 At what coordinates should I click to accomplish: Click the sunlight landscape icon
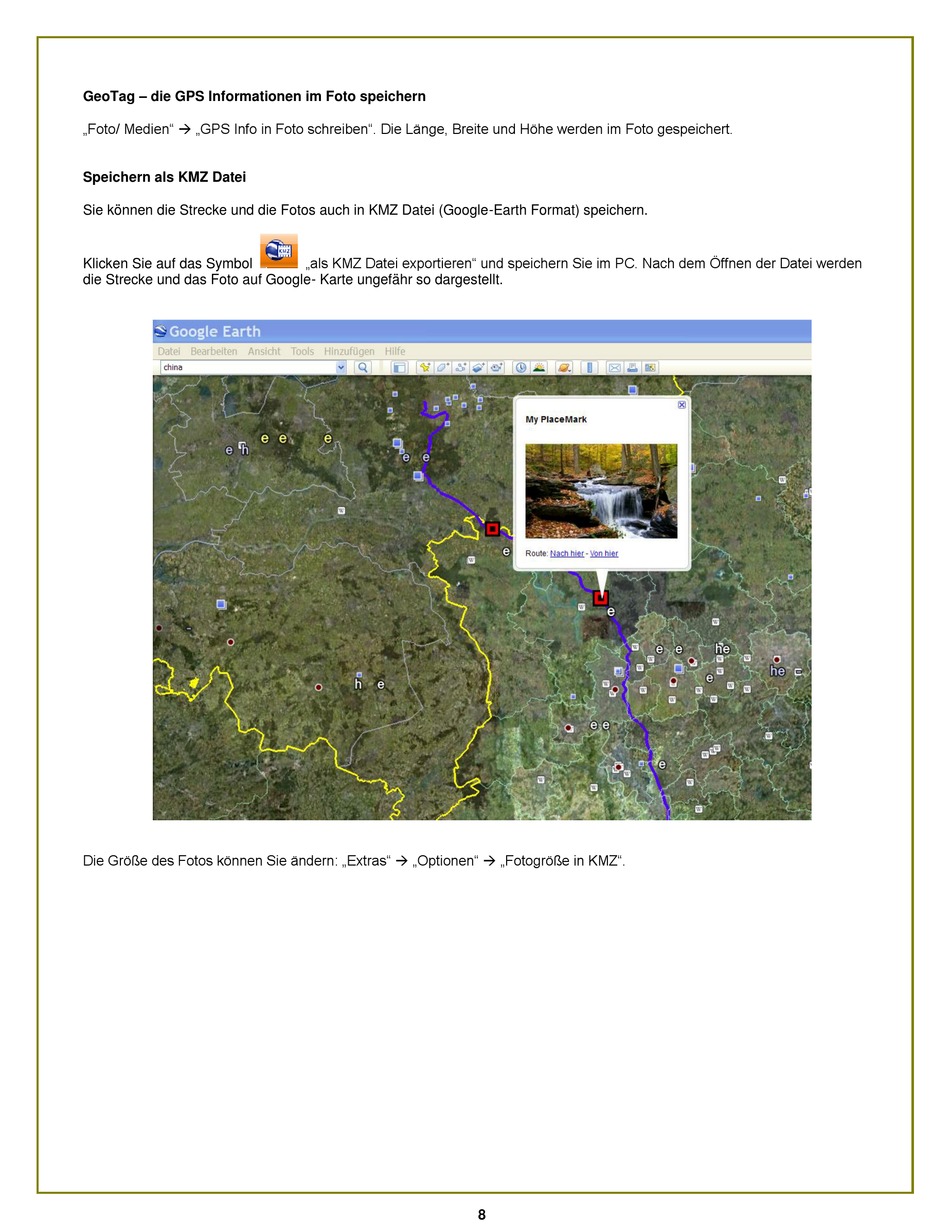pyautogui.click(x=539, y=367)
